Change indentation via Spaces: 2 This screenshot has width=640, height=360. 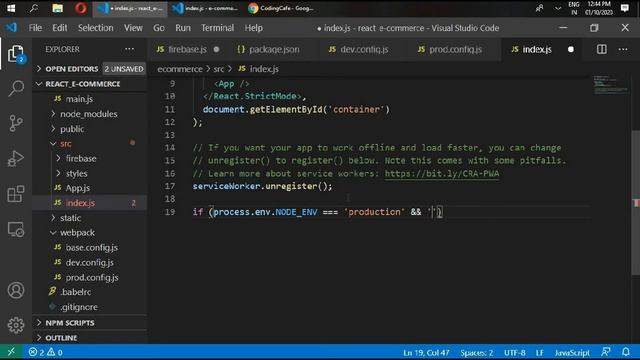477,352
